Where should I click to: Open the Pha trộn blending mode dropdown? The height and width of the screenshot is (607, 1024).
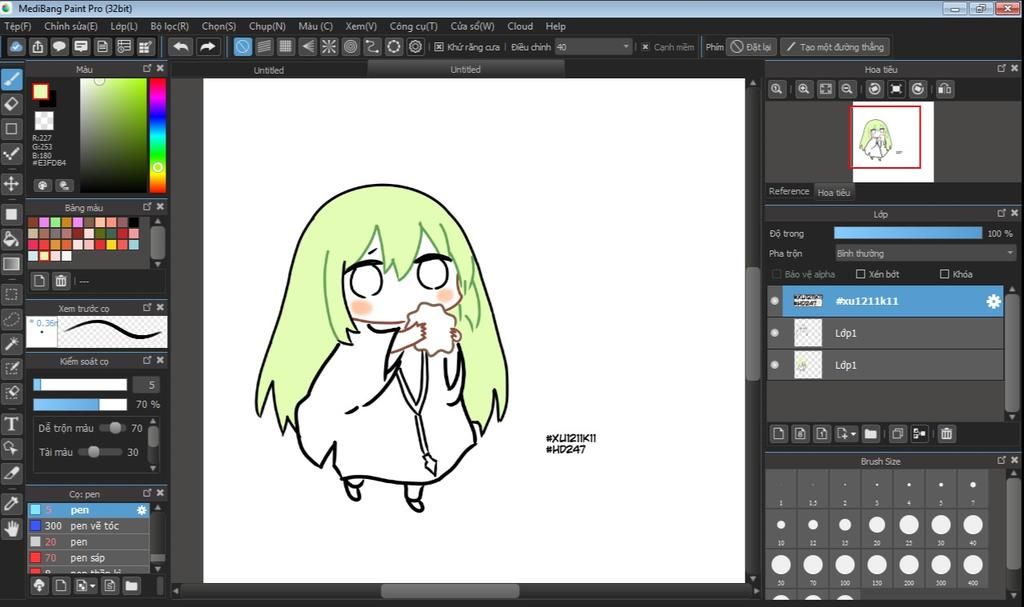pos(925,253)
